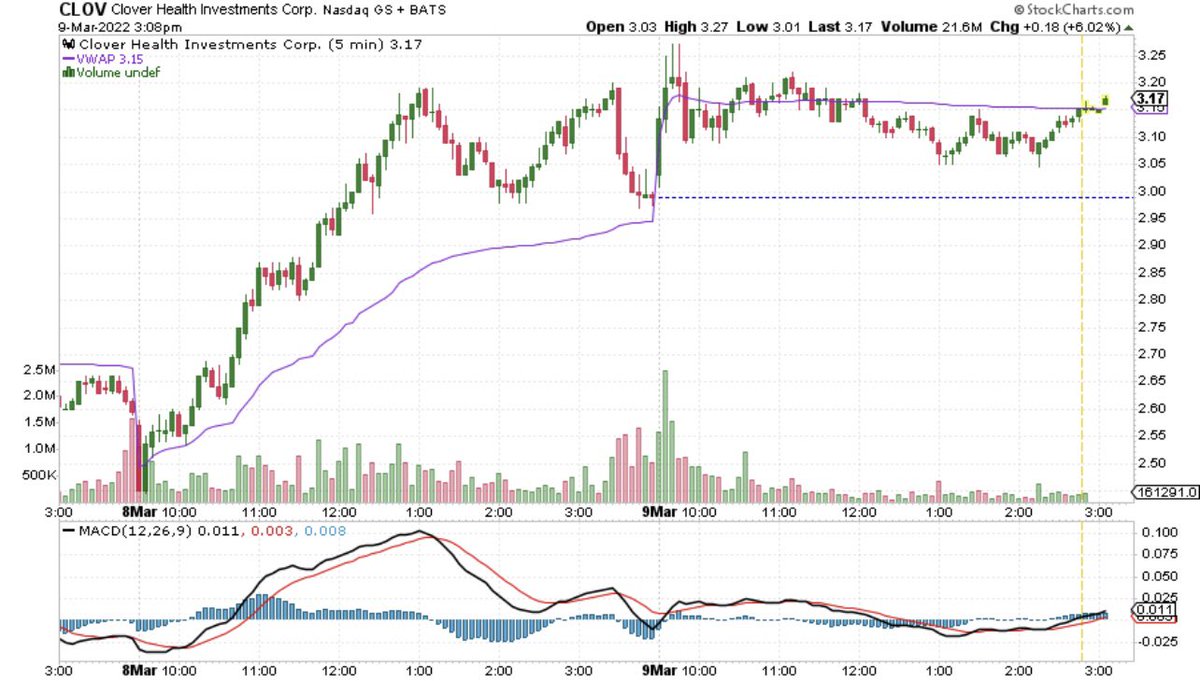Click the -0.025 MACD axis label

pyautogui.click(x=1156, y=642)
